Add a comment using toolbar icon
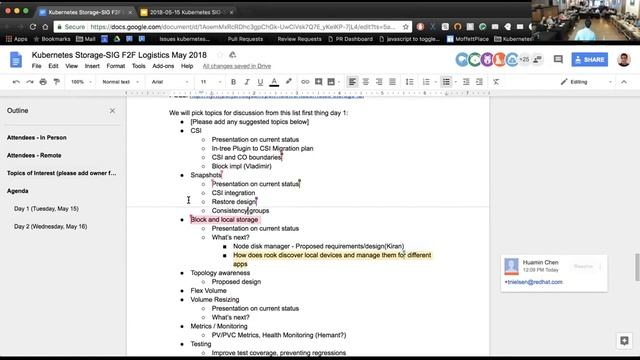 318,82
